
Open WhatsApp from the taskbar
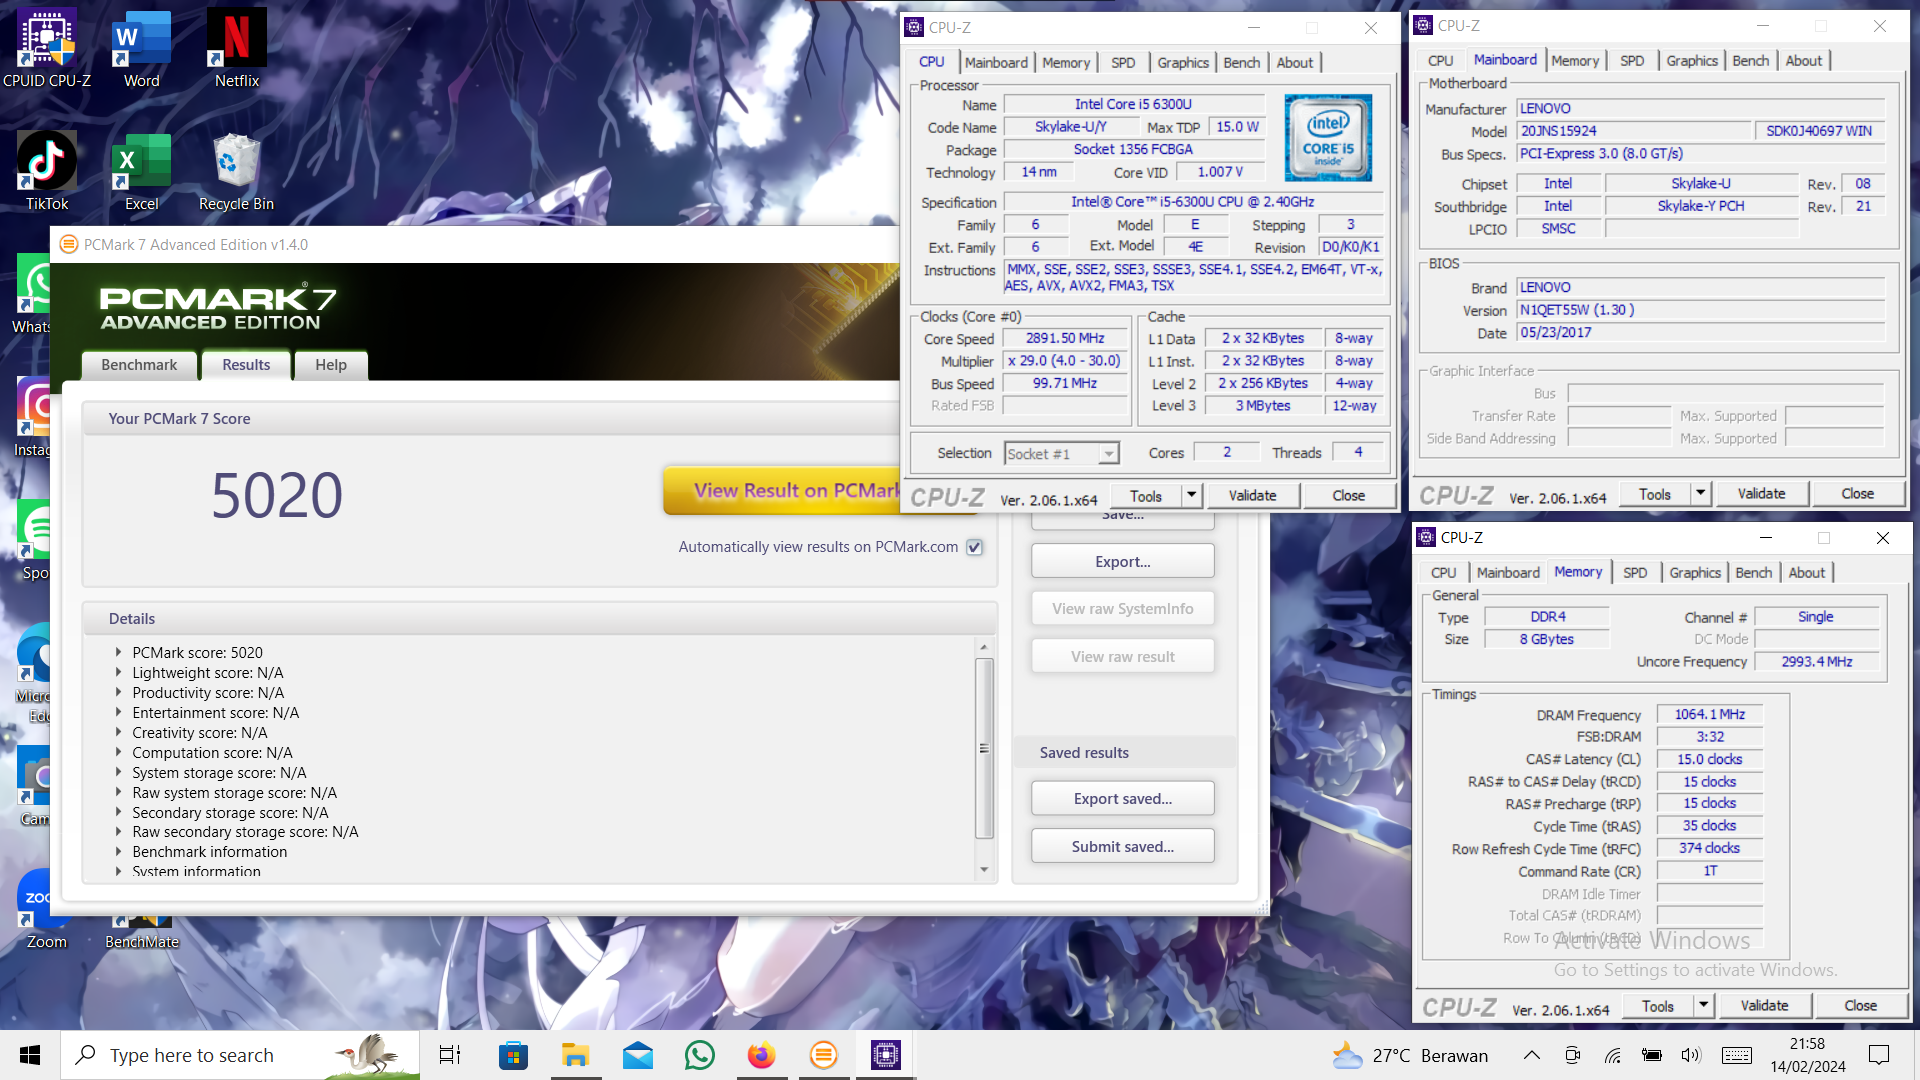point(700,1055)
